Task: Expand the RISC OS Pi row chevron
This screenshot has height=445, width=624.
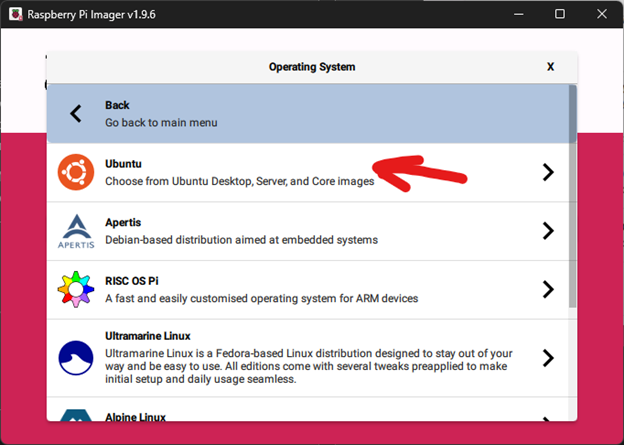Action: 548,289
